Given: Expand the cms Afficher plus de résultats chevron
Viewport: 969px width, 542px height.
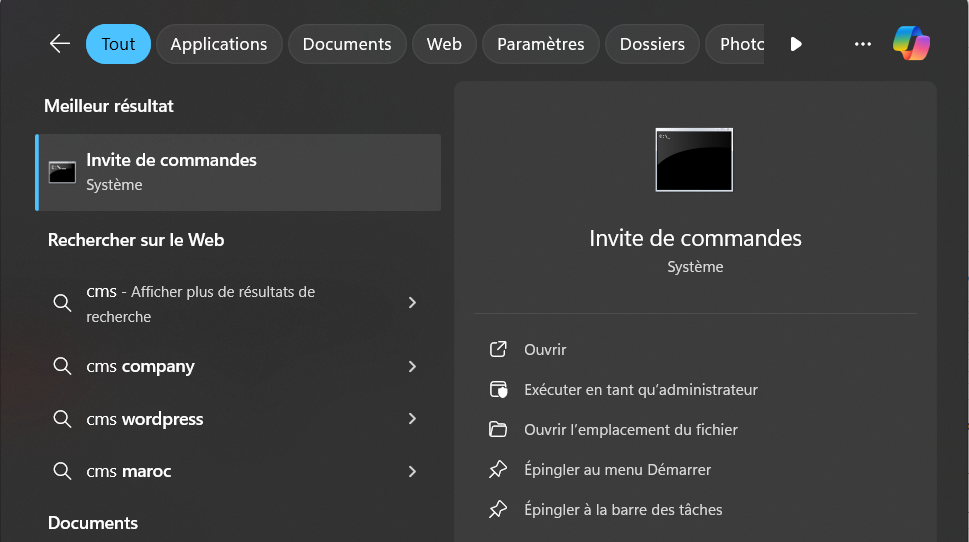Looking at the screenshot, I should [412, 303].
